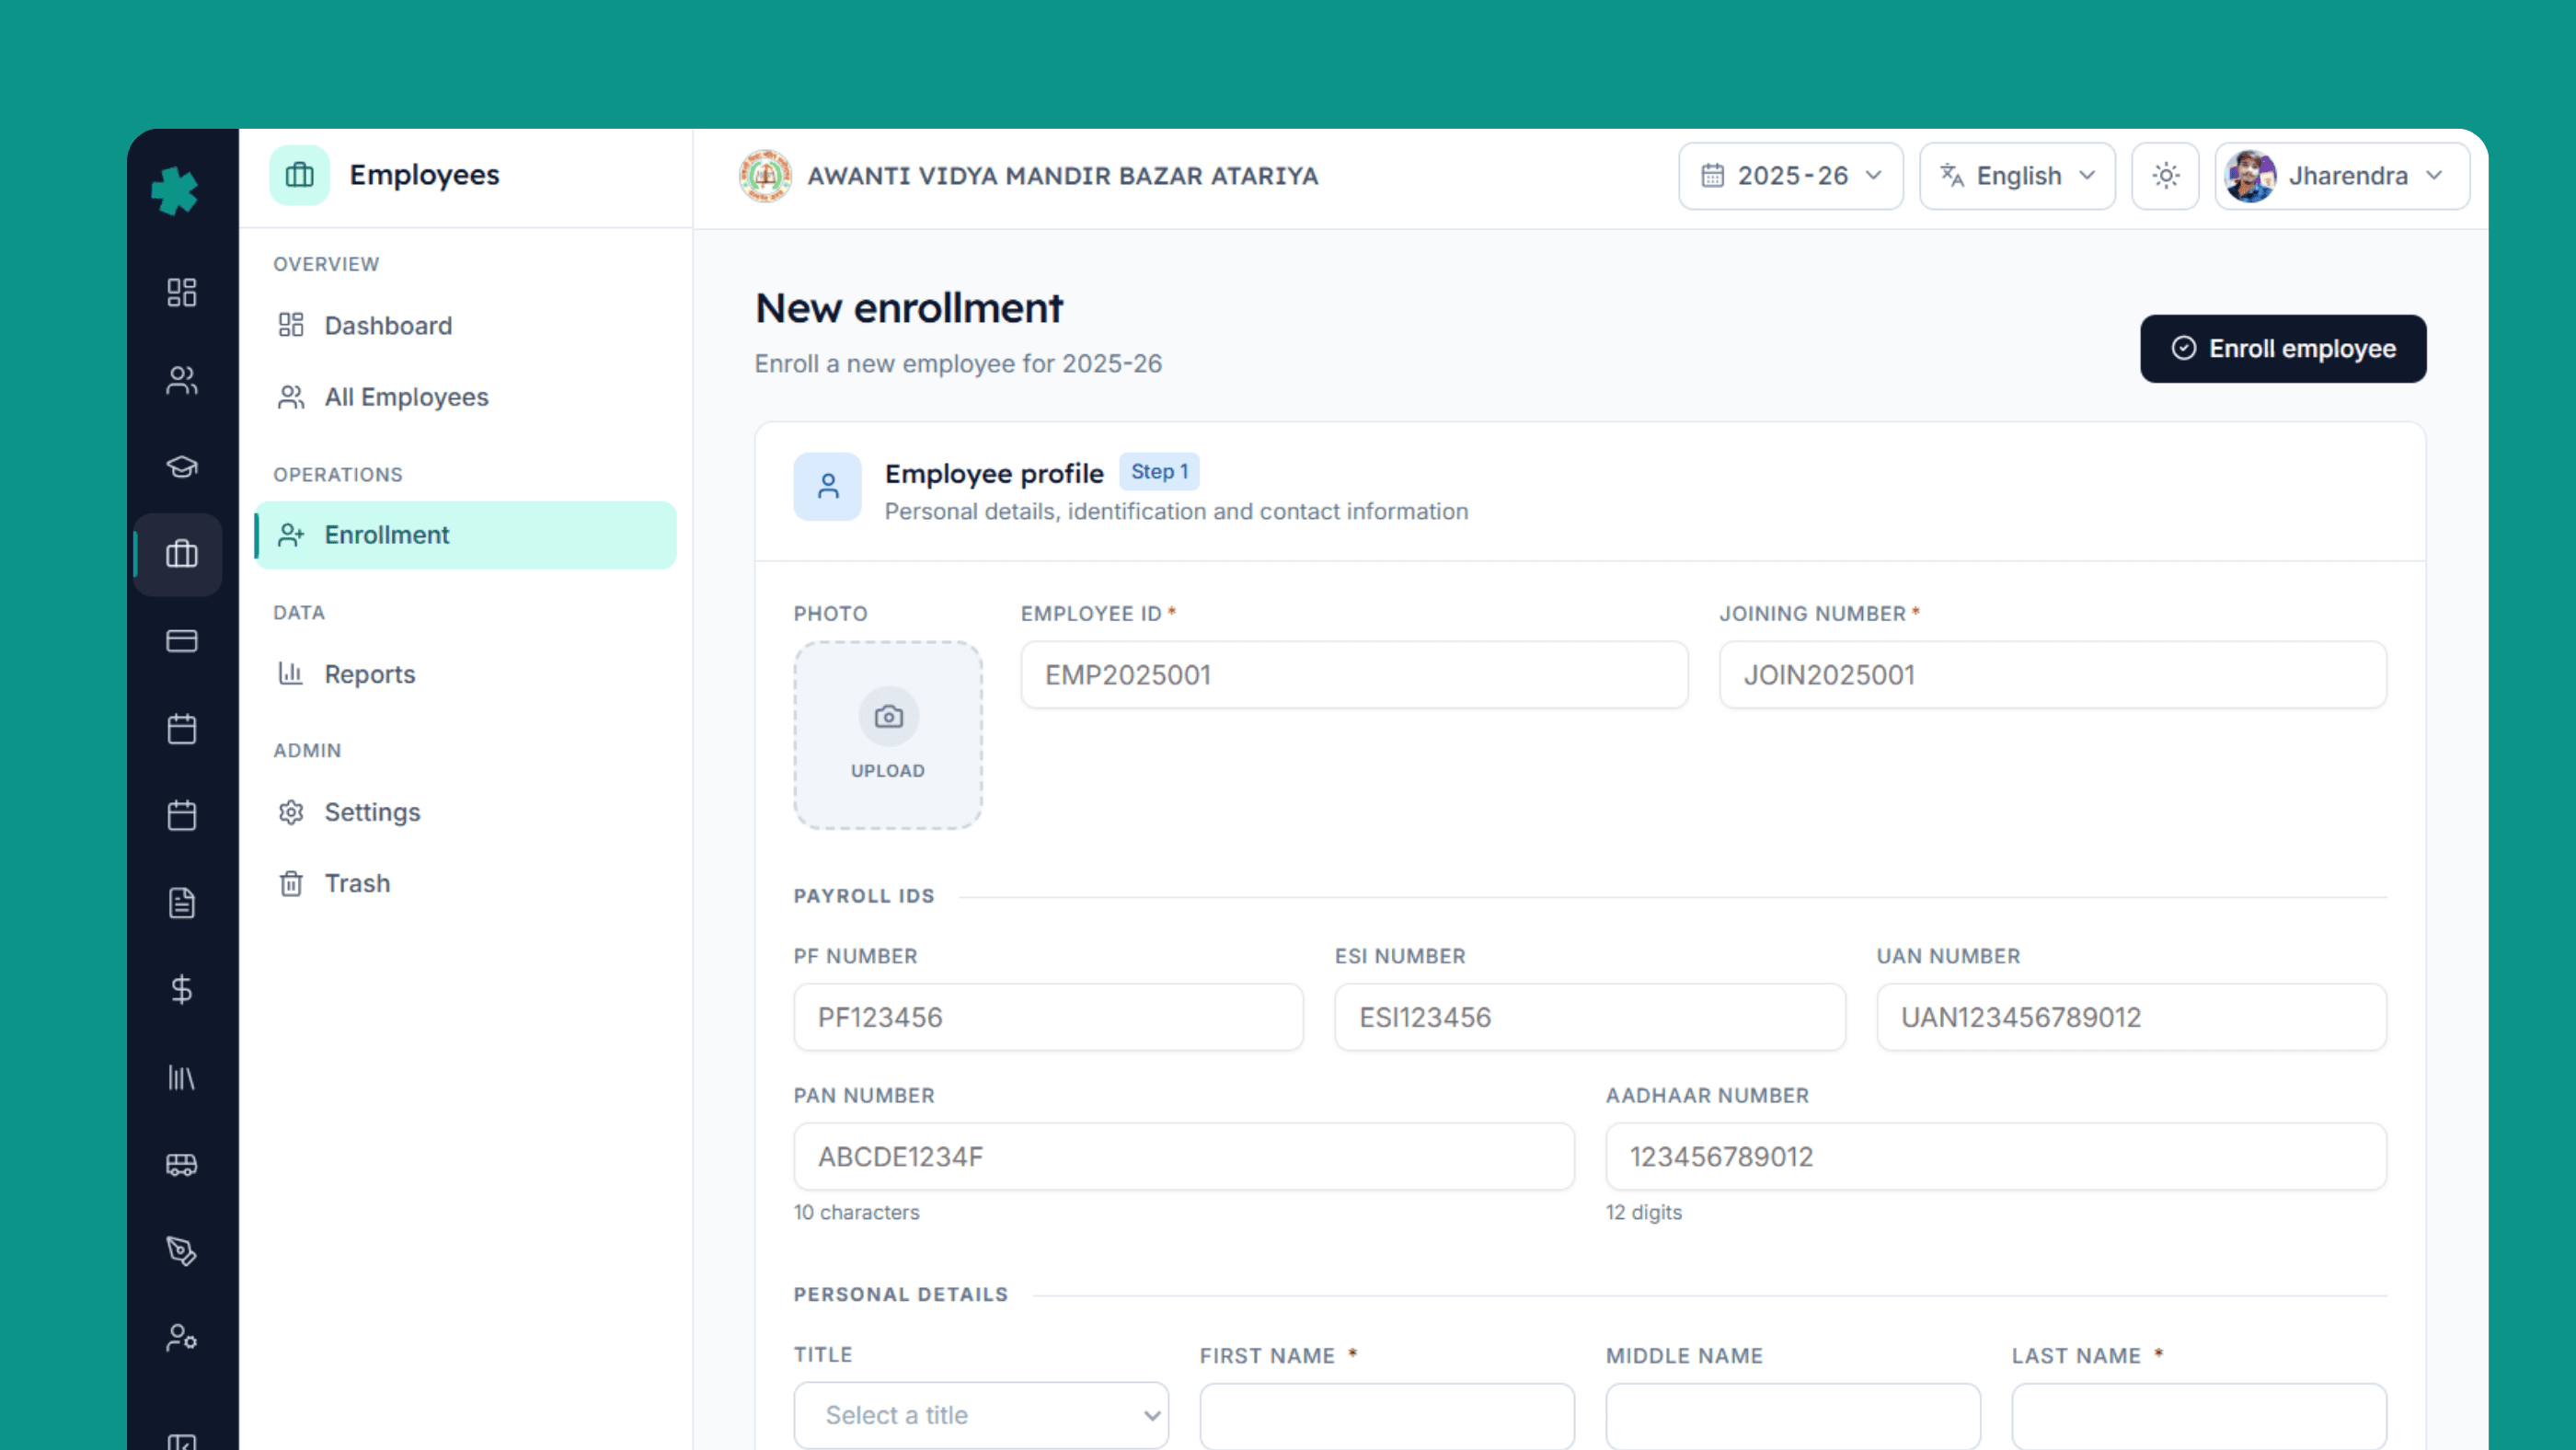Click the Step 1 badge
This screenshot has width=2576, height=1450.
(1159, 472)
